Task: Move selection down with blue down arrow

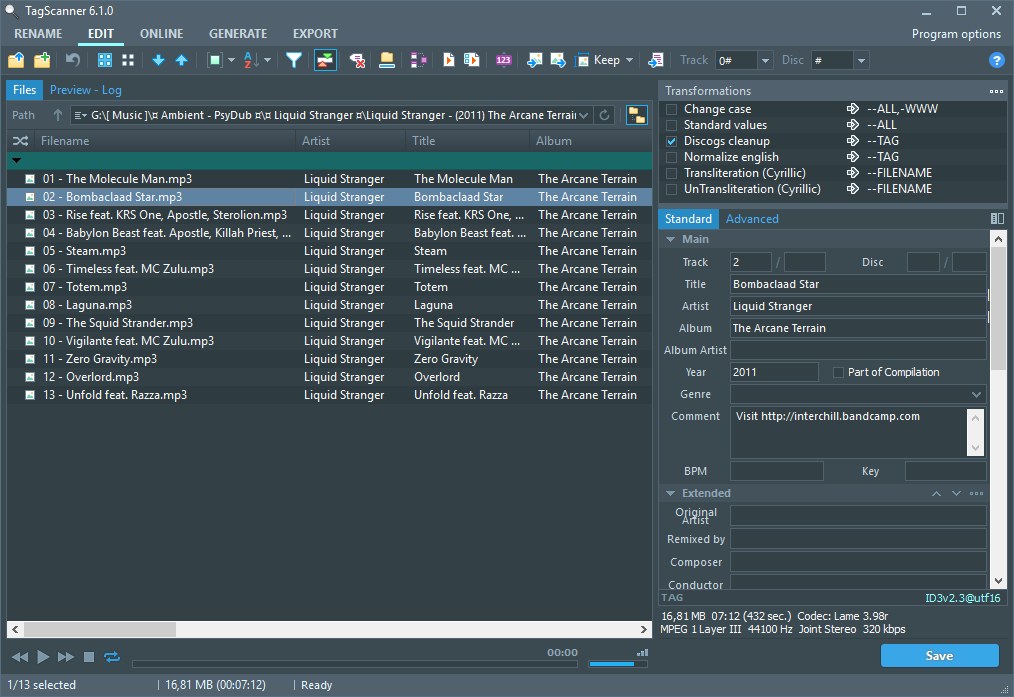Action: point(158,60)
